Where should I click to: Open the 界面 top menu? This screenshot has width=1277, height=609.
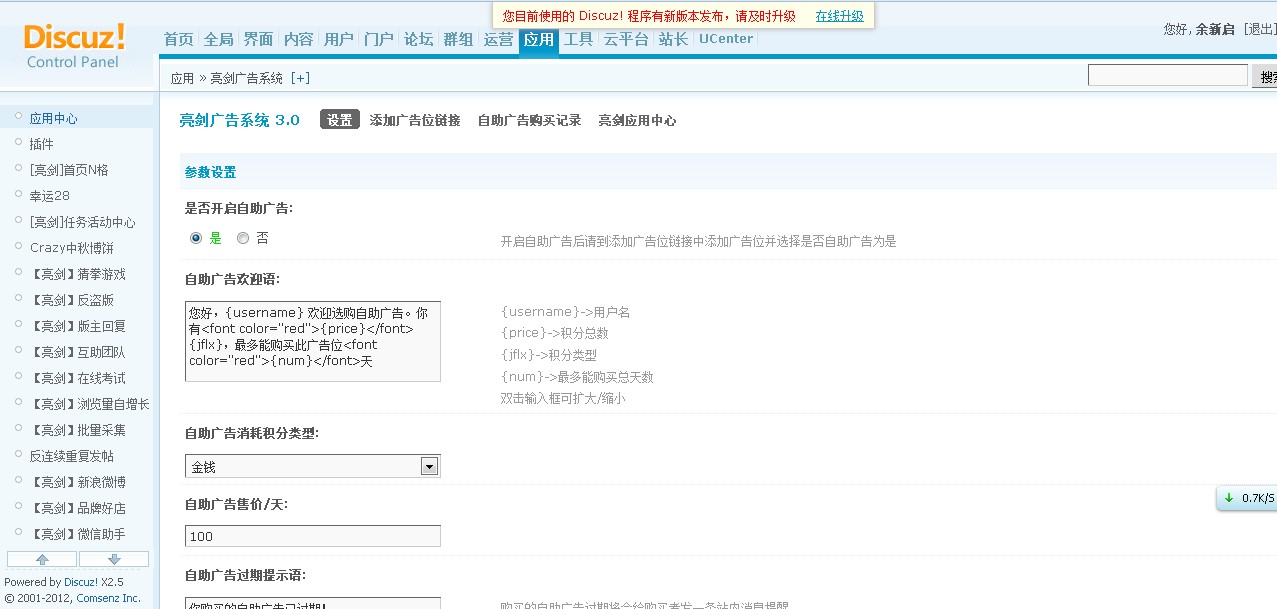(x=259, y=39)
